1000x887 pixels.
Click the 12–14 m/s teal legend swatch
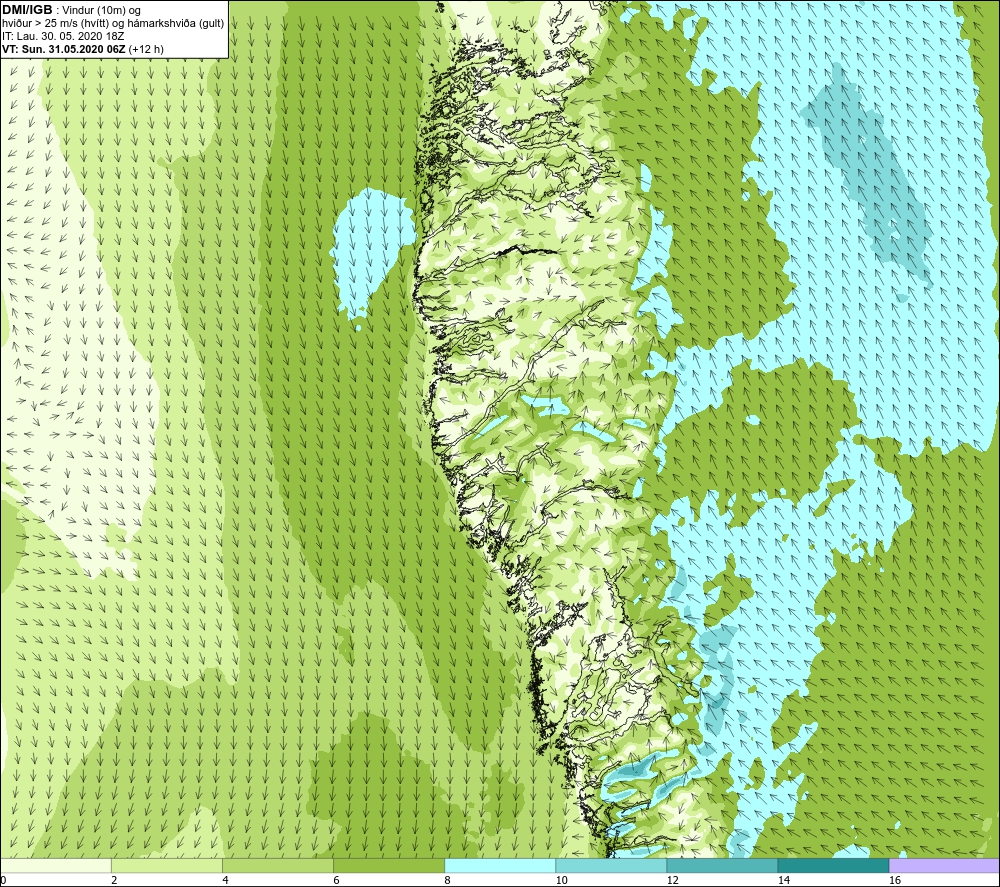[721, 865]
